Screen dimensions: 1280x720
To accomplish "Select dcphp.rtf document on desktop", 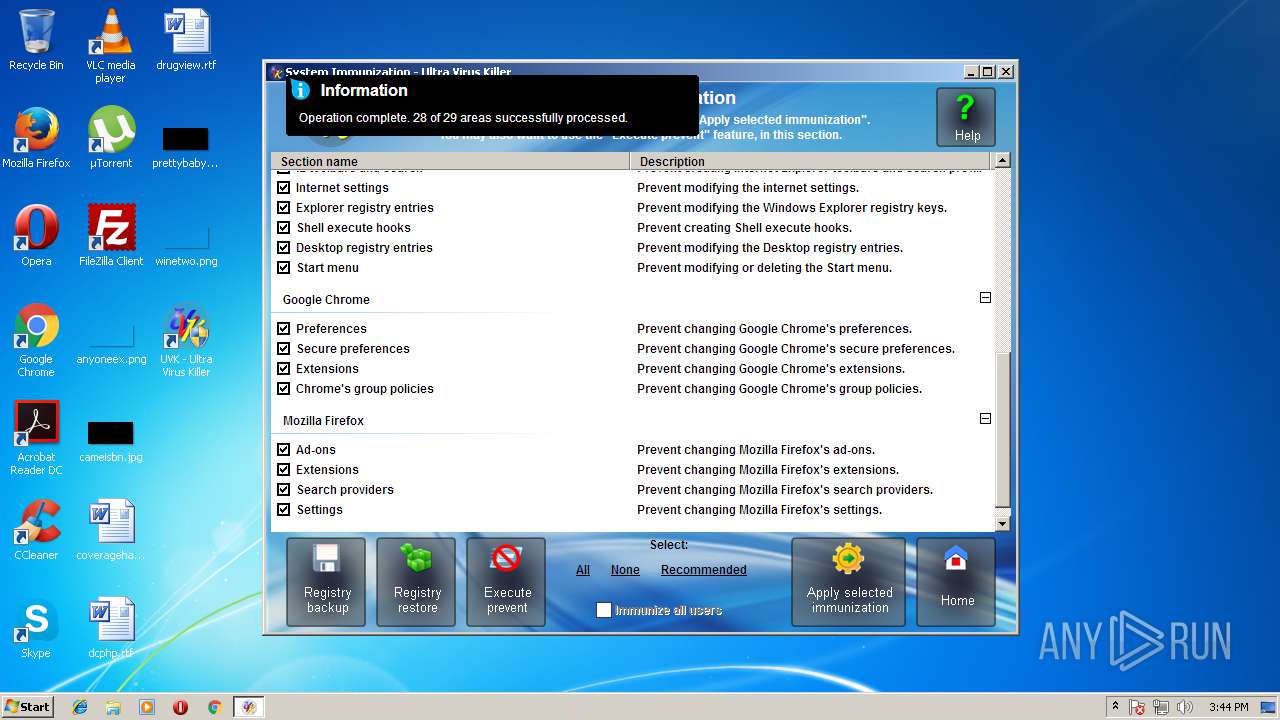I will (x=110, y=628).
